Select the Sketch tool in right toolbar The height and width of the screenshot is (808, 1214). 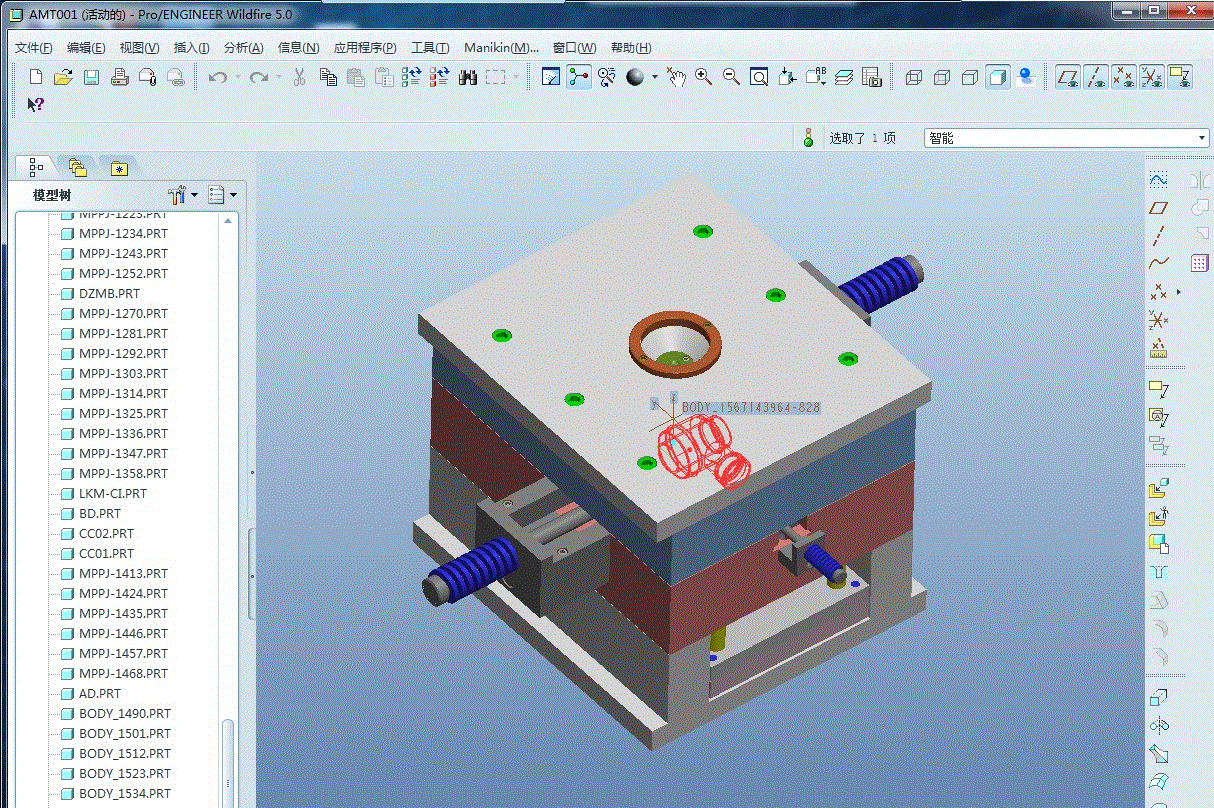1159,180
